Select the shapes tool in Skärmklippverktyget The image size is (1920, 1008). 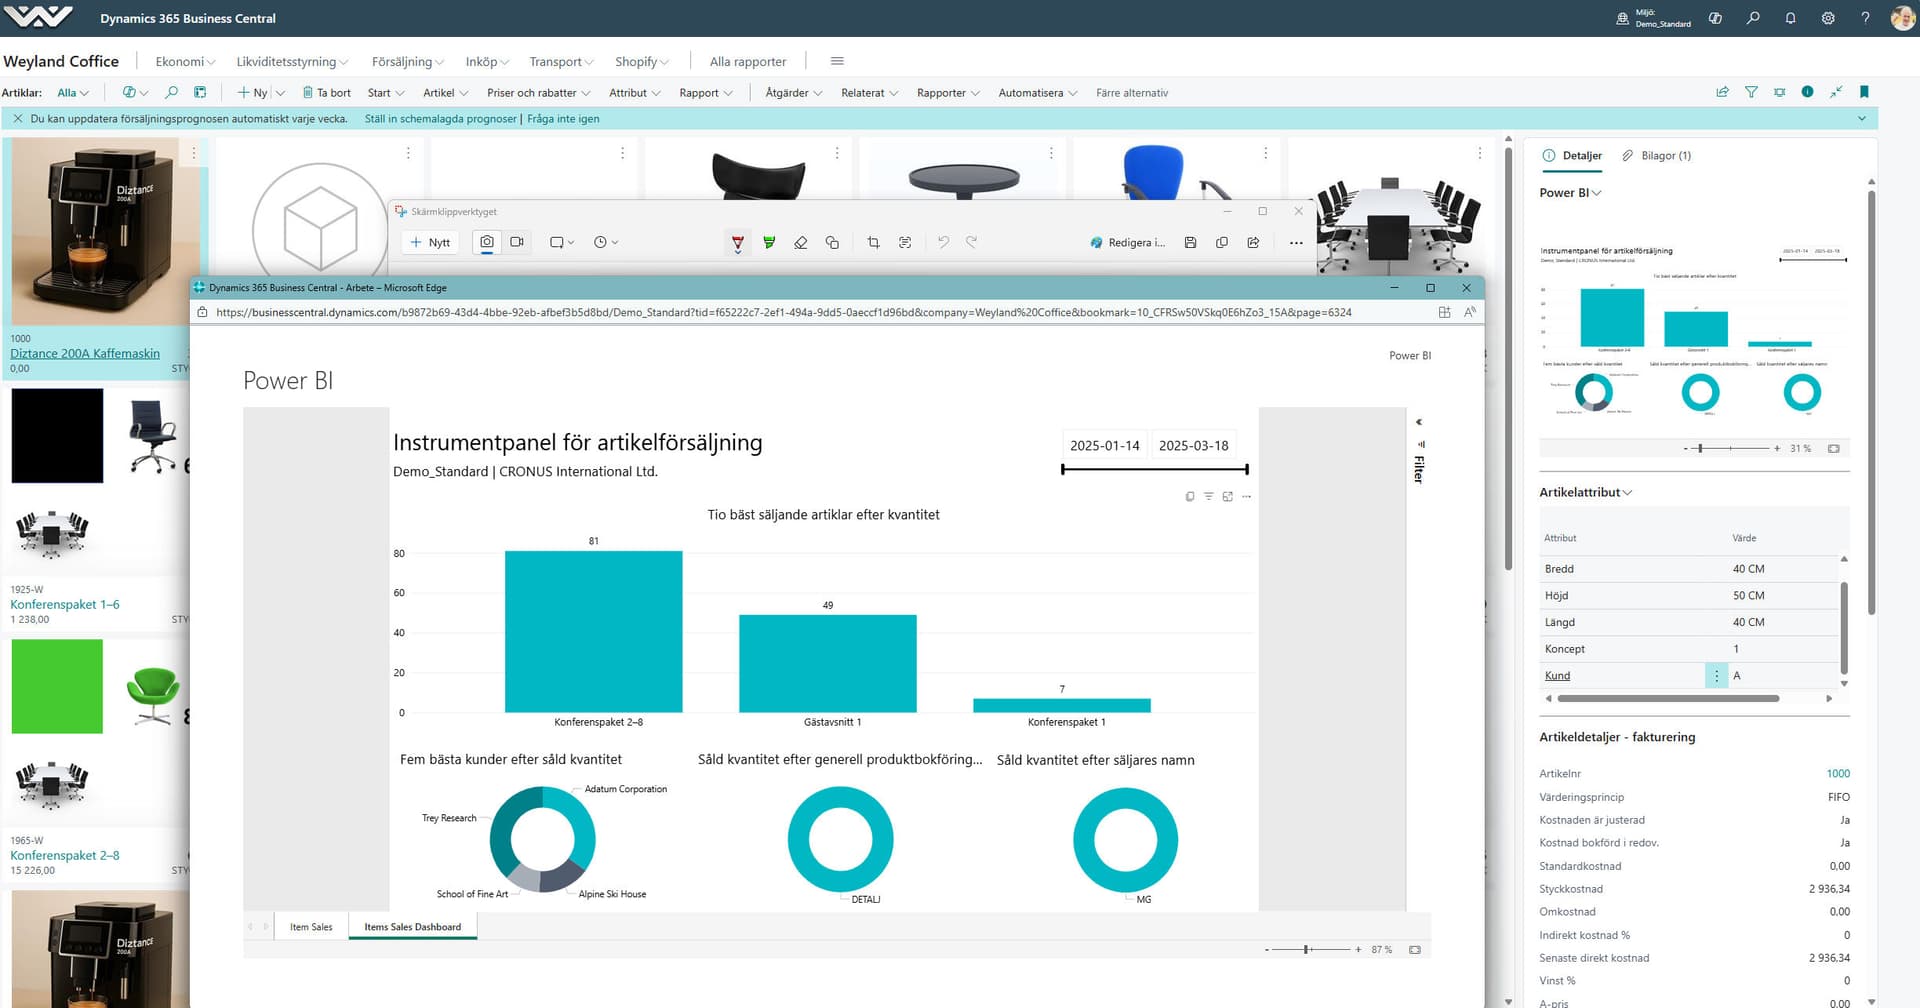click(832, 242)
